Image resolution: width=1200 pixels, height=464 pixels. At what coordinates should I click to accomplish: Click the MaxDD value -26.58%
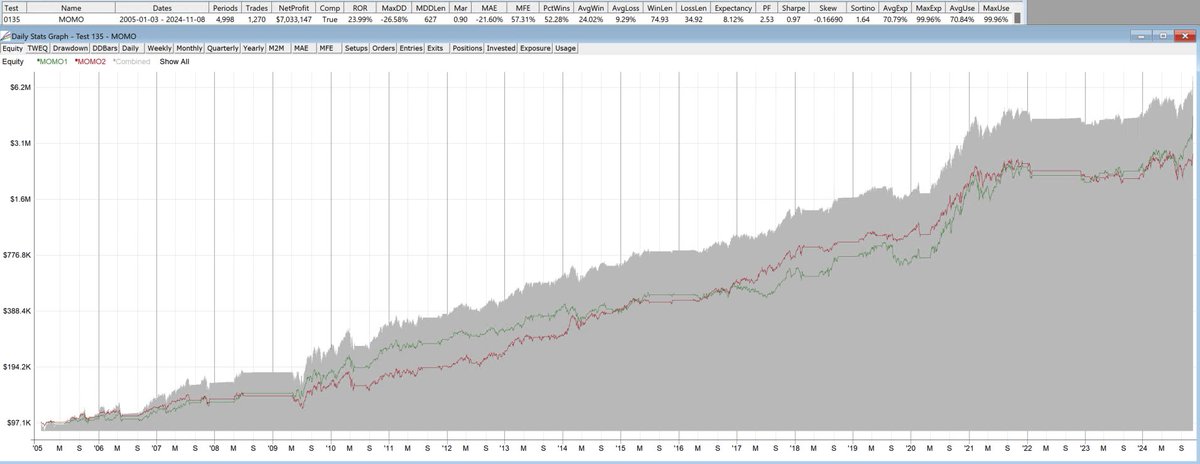[x=395, y=20]
